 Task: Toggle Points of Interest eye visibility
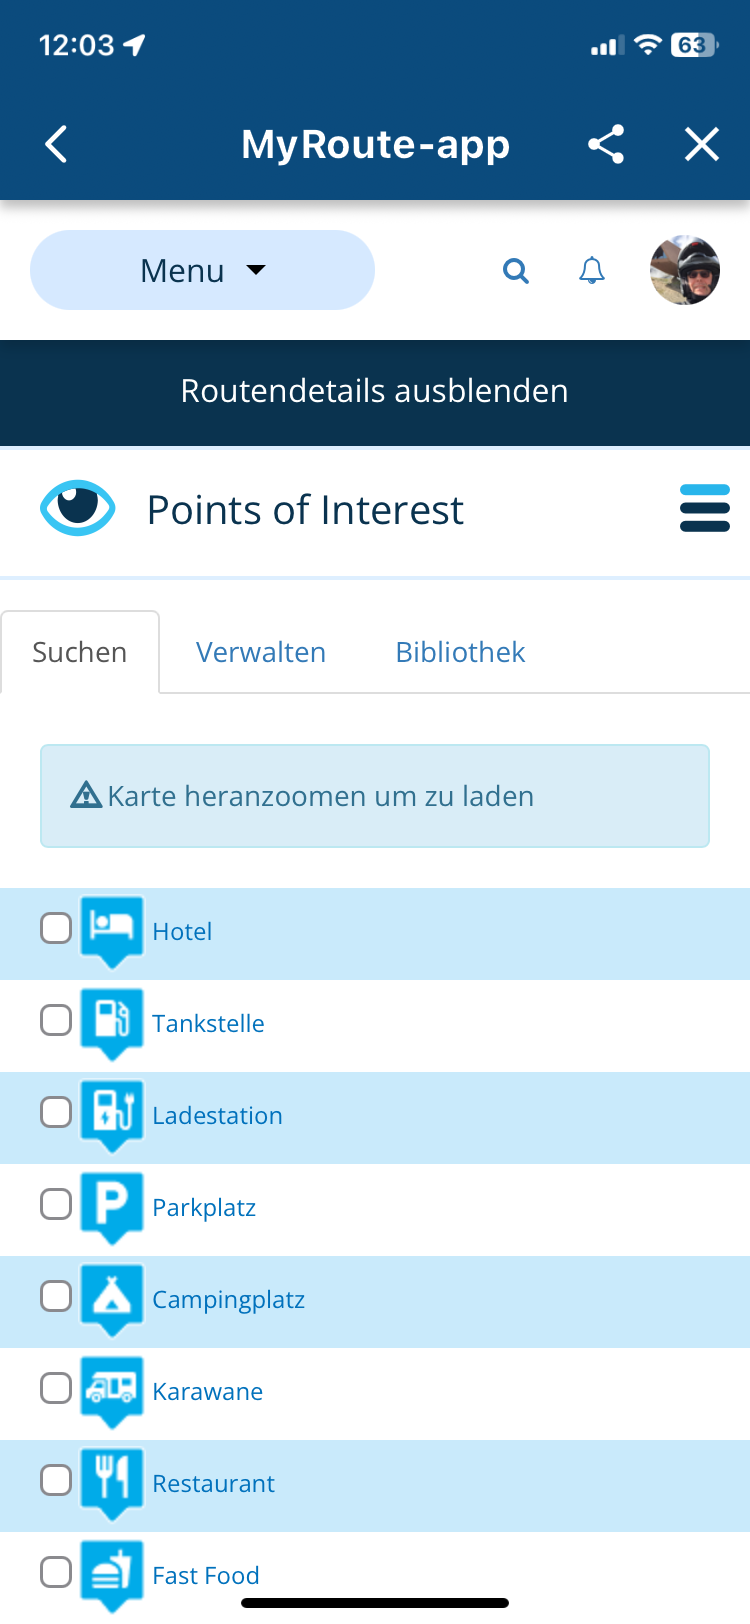pyautogui.click(x=77, y=507)
